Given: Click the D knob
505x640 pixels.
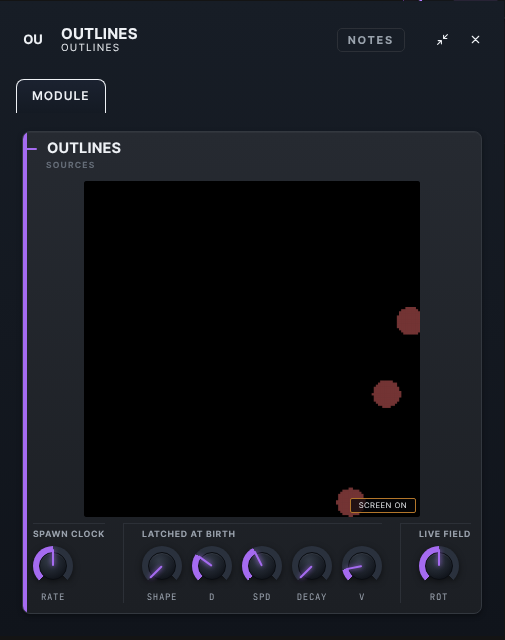Looking at the screenshot, I should [212, 566].
